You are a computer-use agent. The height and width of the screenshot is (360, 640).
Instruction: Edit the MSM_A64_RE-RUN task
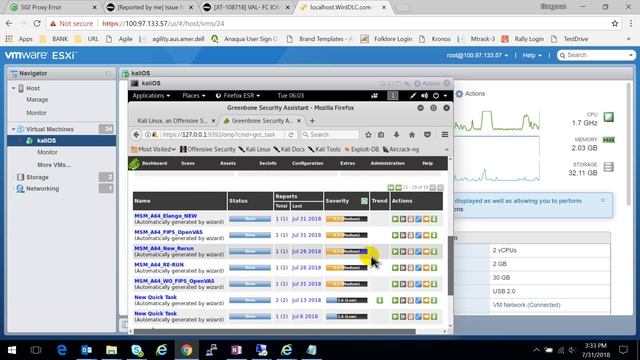418,268
